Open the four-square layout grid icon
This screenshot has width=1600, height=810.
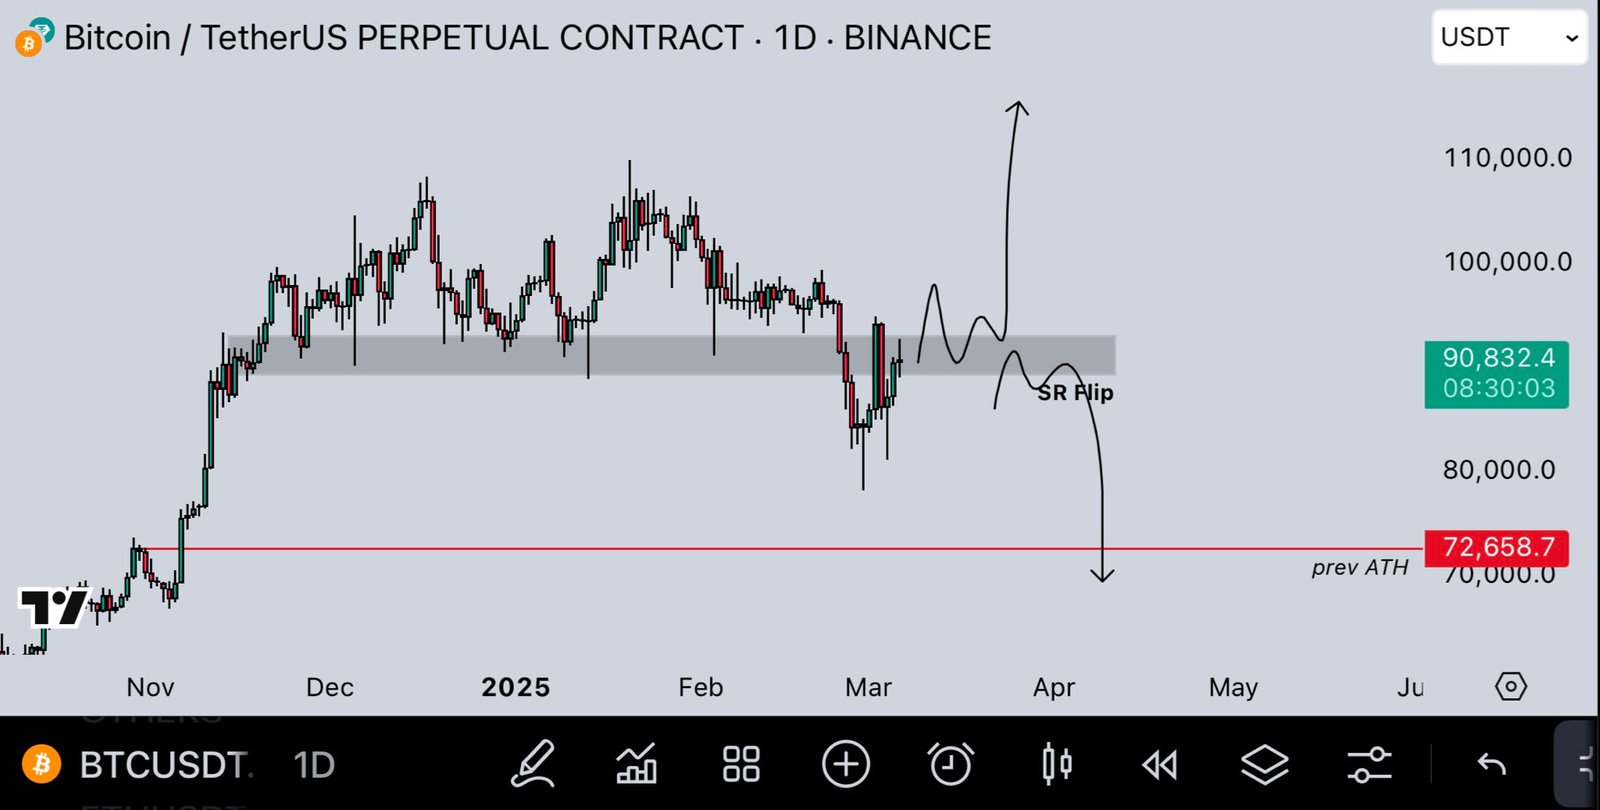click(741, 765)
